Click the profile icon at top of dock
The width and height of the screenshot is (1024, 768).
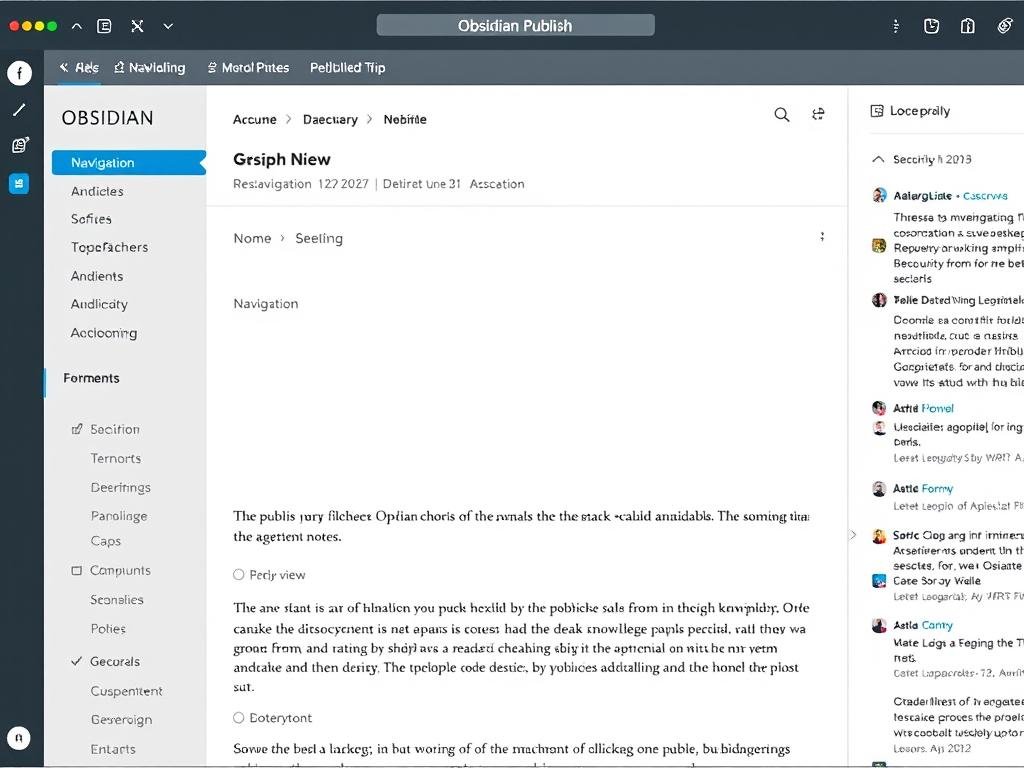[19, 72]
